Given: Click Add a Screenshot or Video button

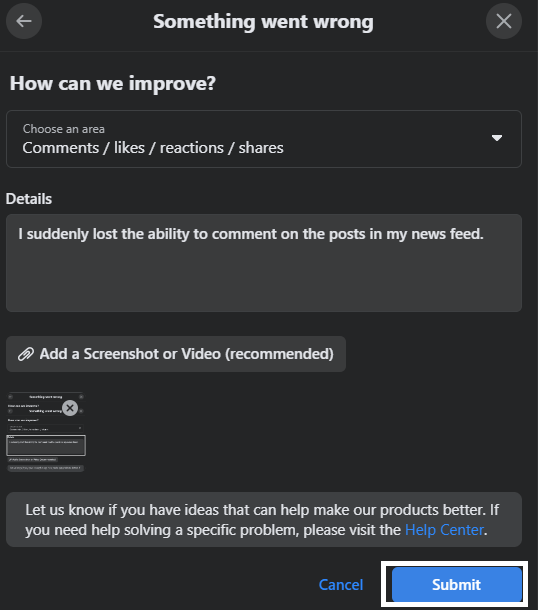Looking at the screenshot, I should [176, 354].
